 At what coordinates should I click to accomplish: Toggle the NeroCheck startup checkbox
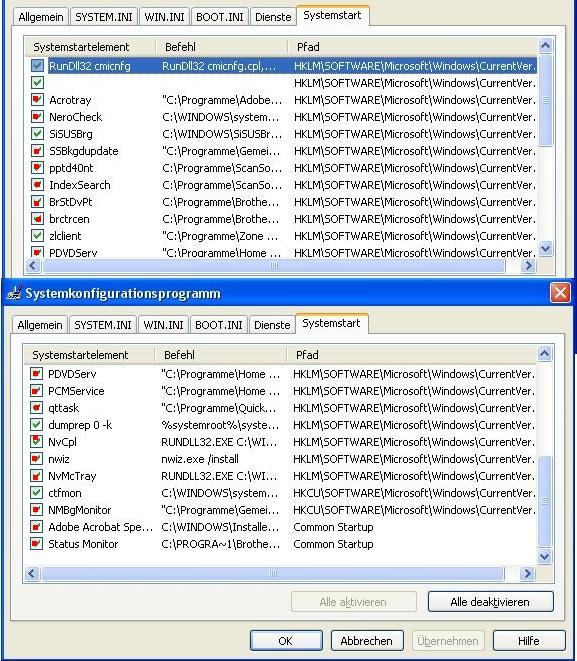coord(37,117)
